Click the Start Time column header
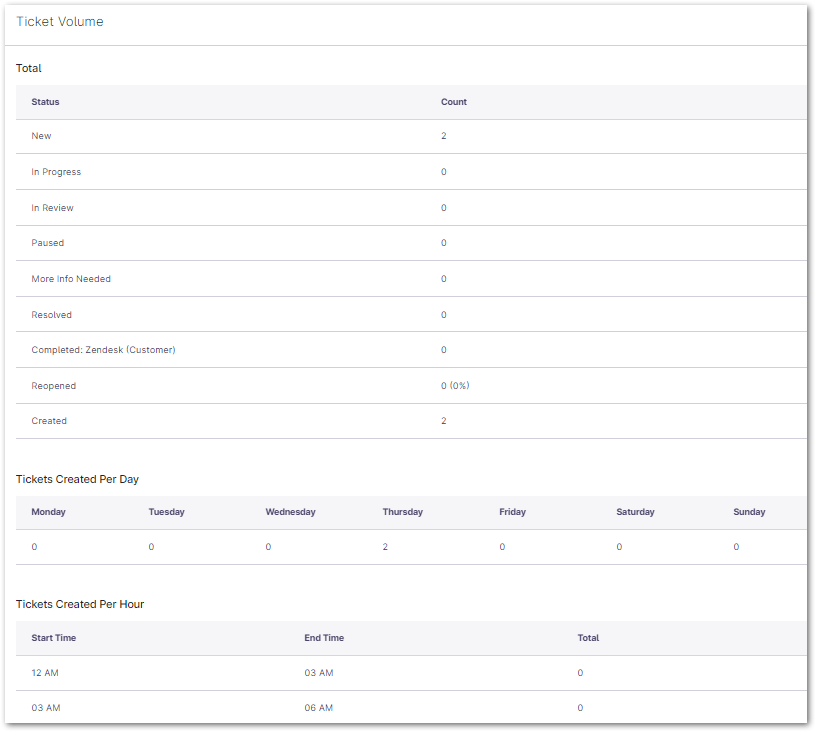 coord(53,638)
